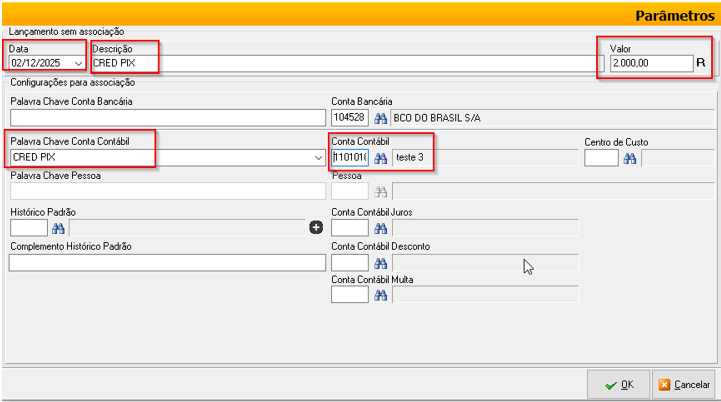Expand the Palavra Chave Conta Contábil dropdown

coord(319,158)
